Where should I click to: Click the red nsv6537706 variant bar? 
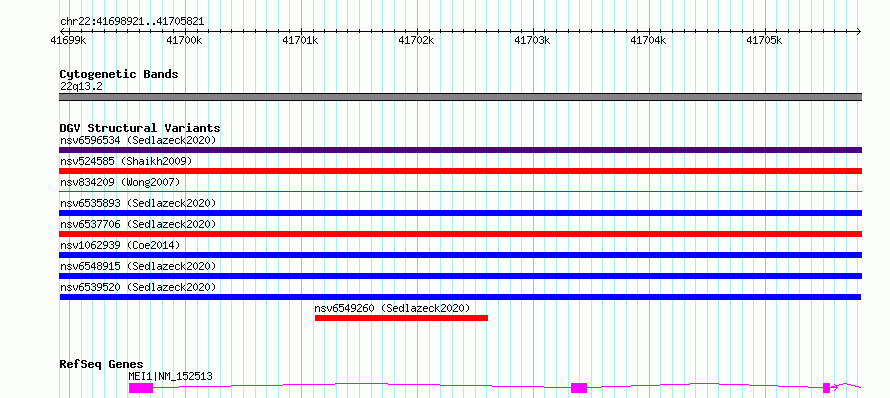[460, 234]
